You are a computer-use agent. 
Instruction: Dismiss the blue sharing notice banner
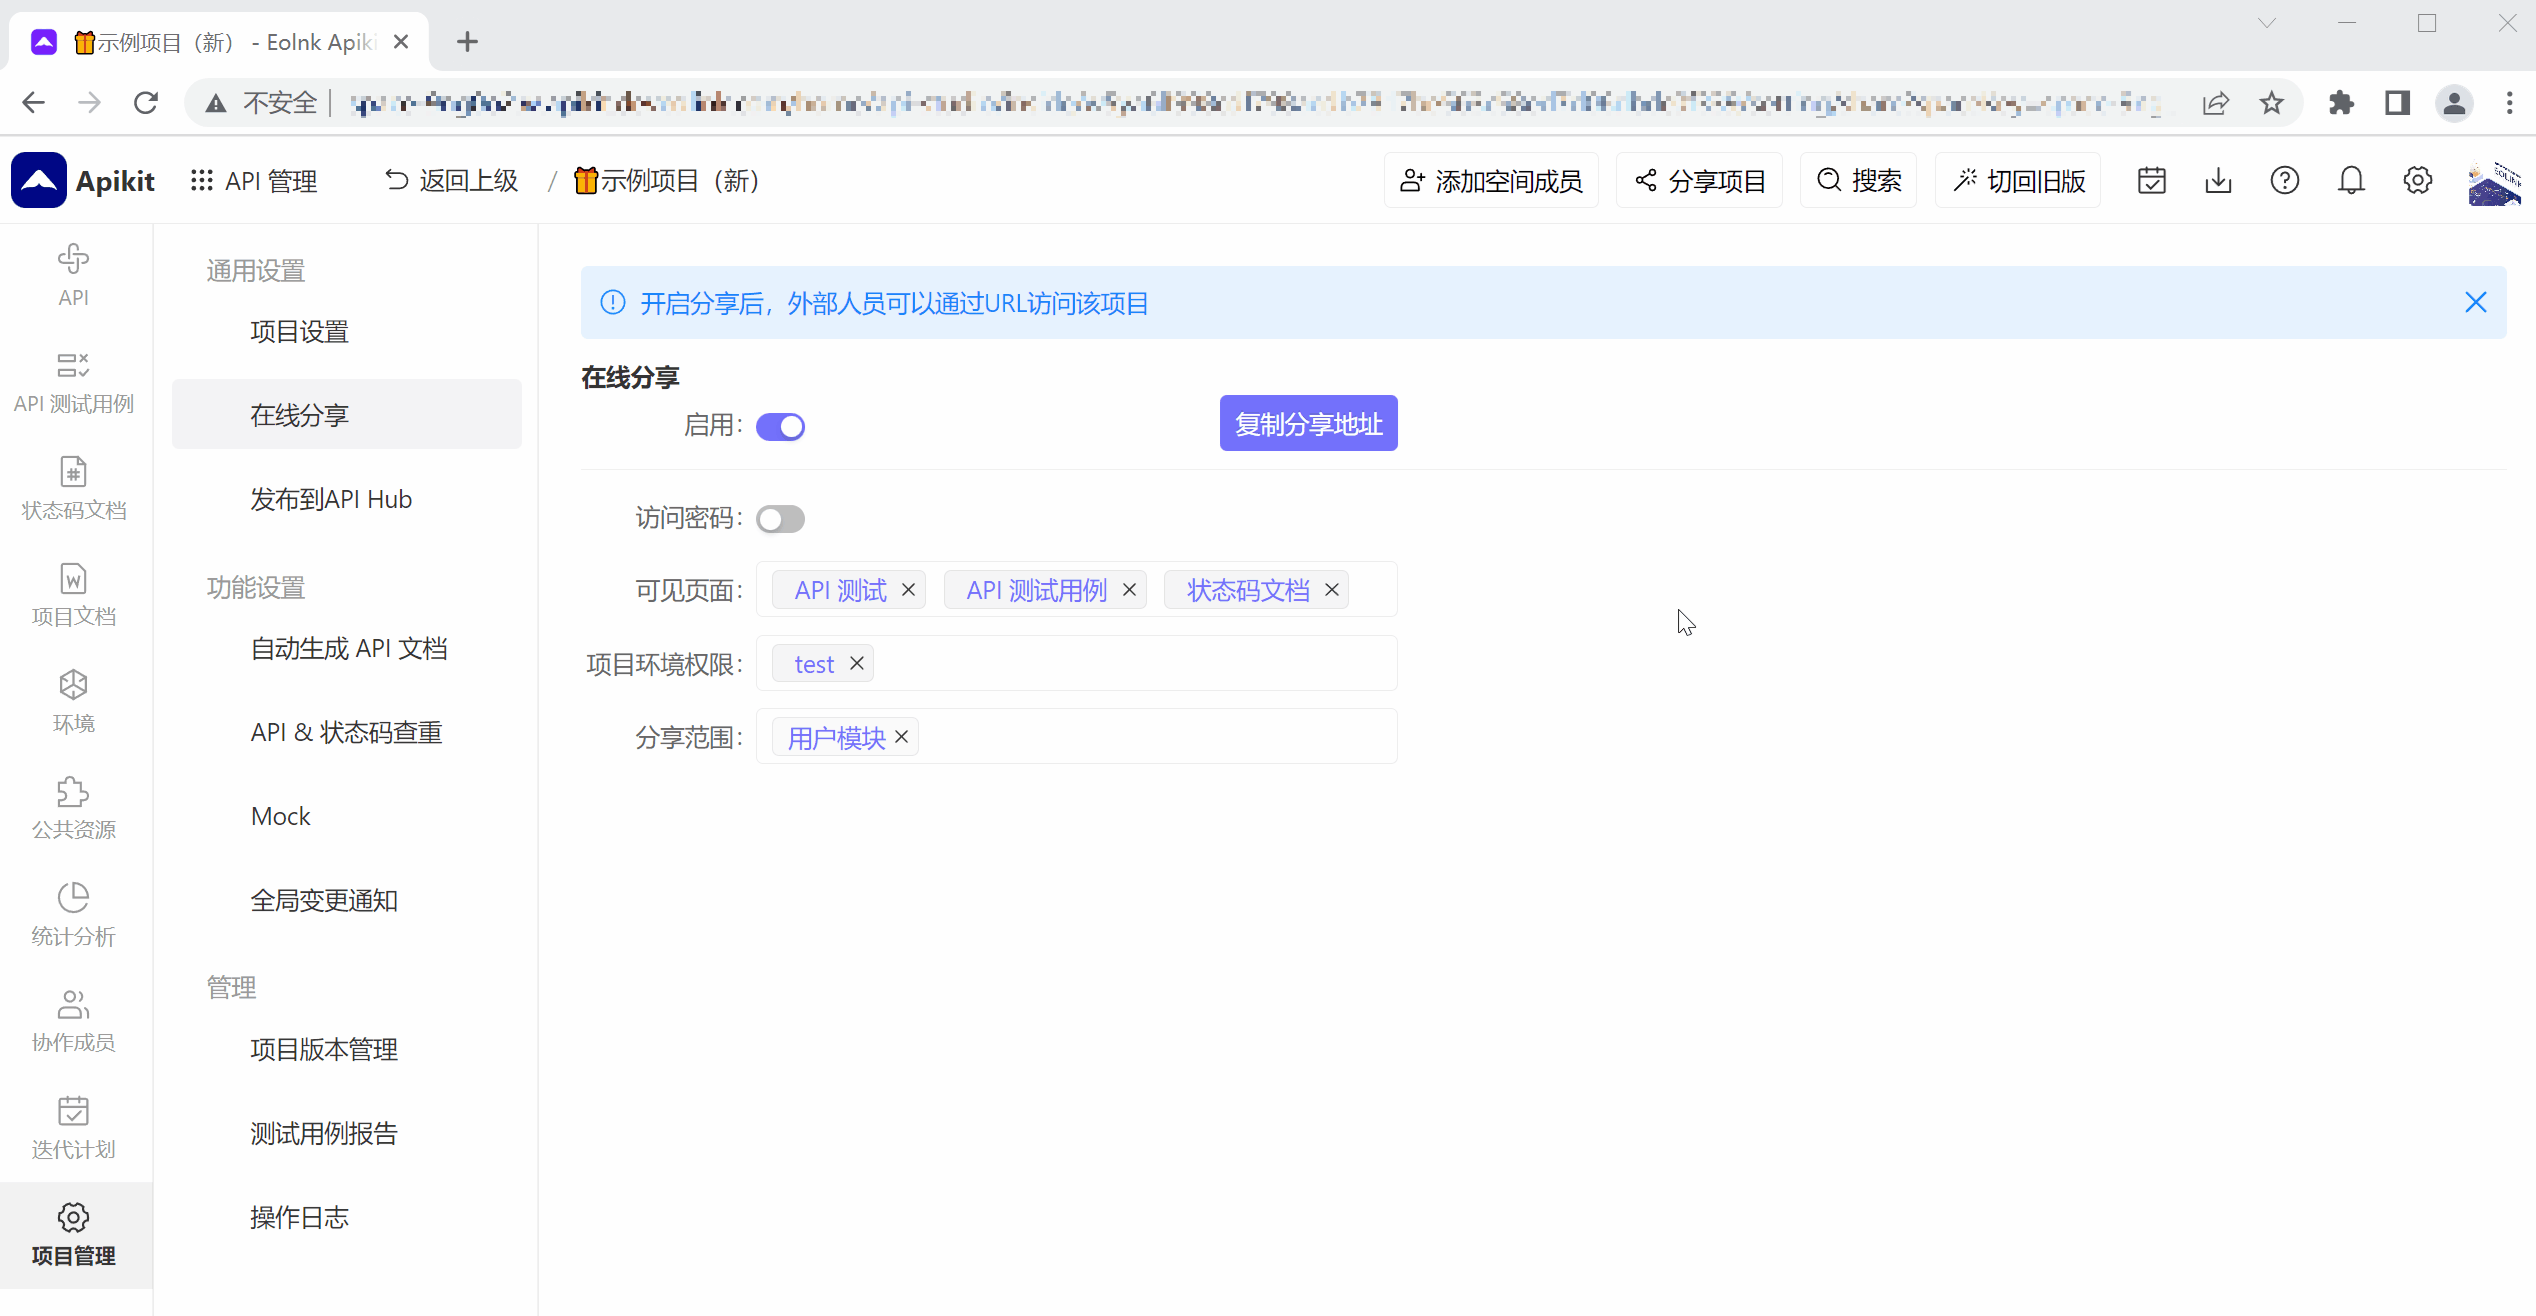tap(2476, 302)
